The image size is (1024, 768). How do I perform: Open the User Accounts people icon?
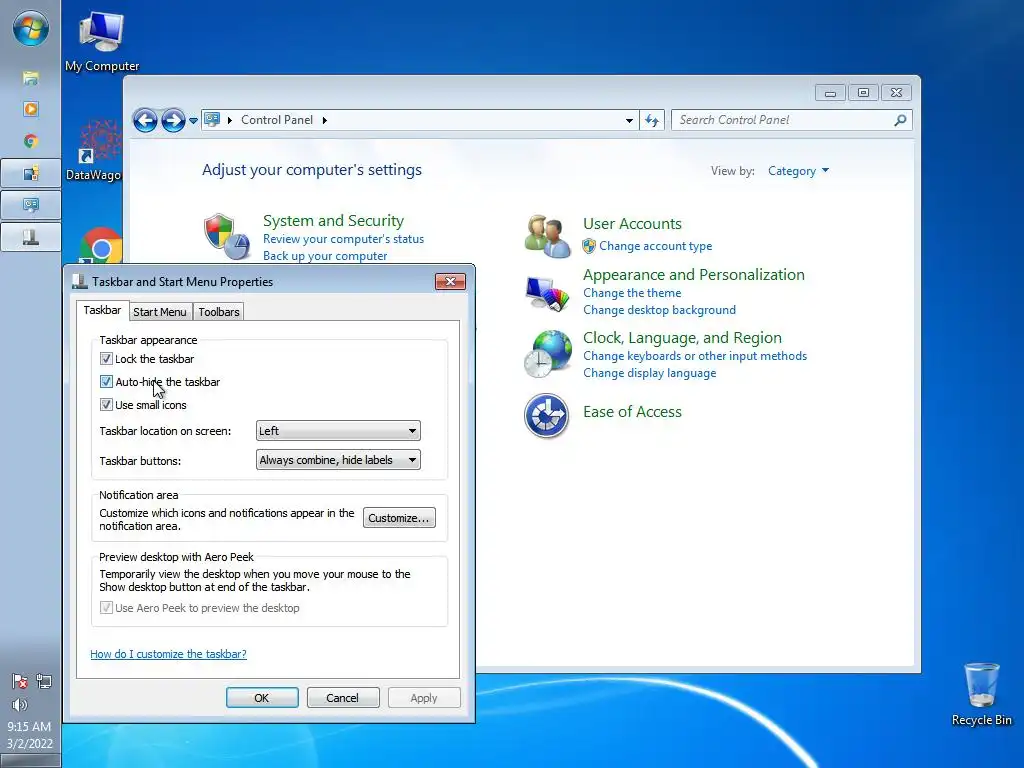(547, 236)
